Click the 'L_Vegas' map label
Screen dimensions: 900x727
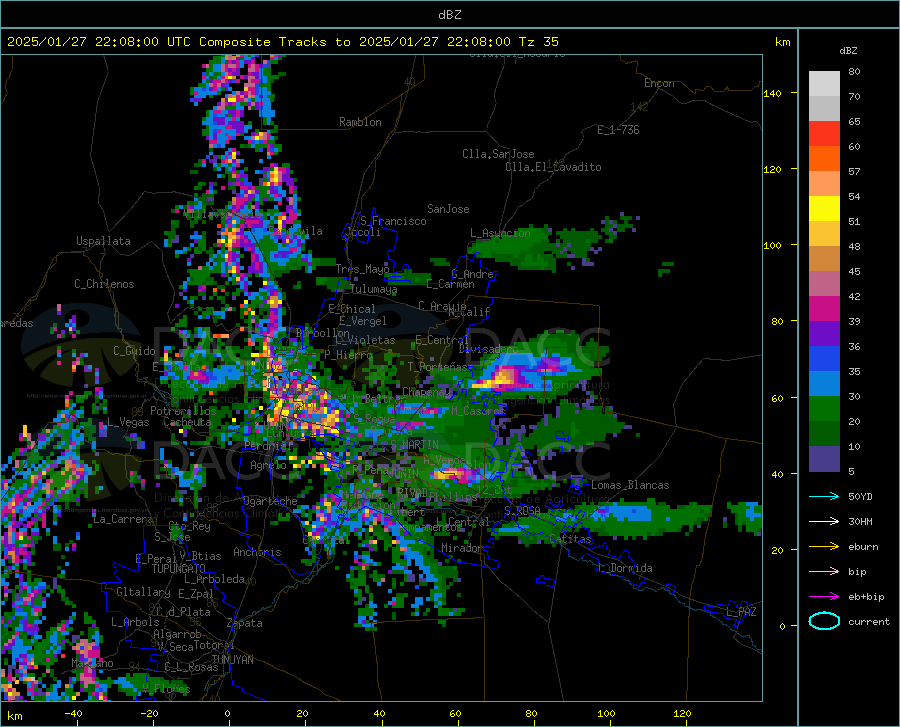click(128, 422)
